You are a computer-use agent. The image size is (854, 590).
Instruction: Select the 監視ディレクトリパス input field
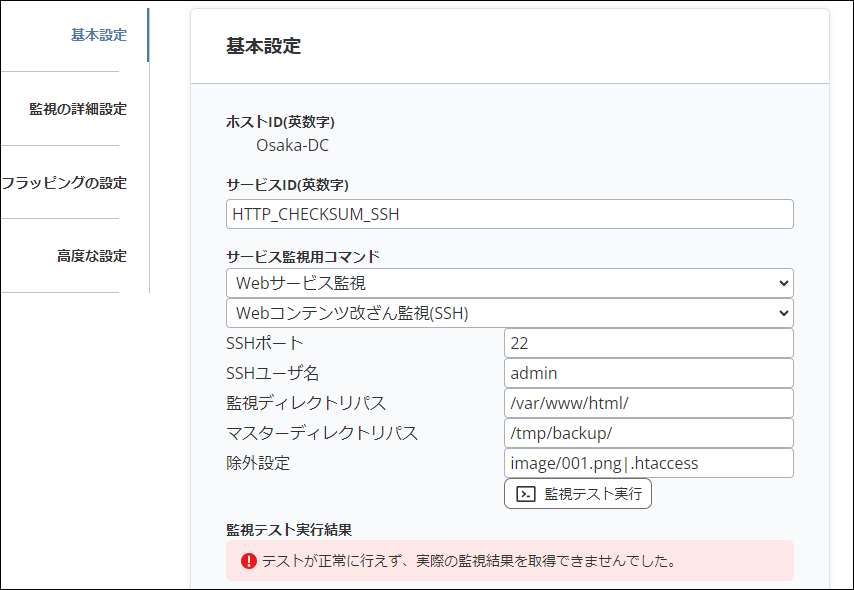click(648, 403)
